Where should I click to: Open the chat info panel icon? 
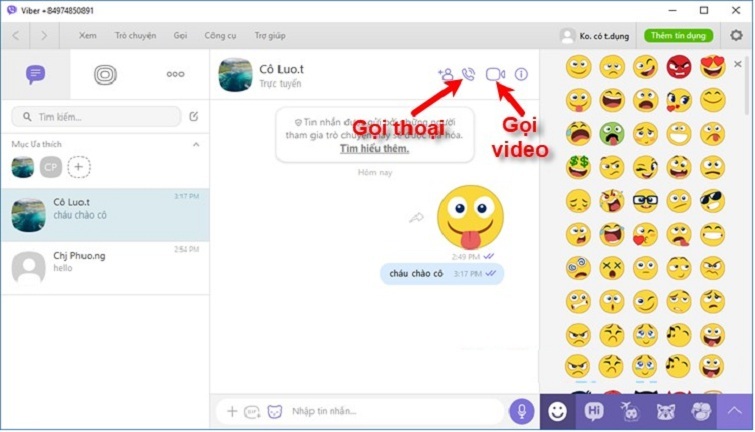(x=521, y=74)
